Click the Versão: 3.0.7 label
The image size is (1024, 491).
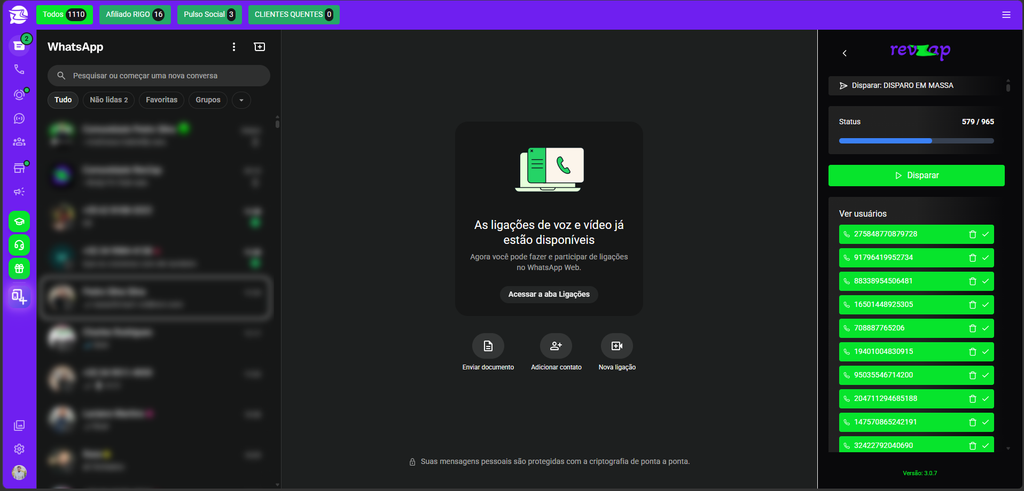point(920,473)
